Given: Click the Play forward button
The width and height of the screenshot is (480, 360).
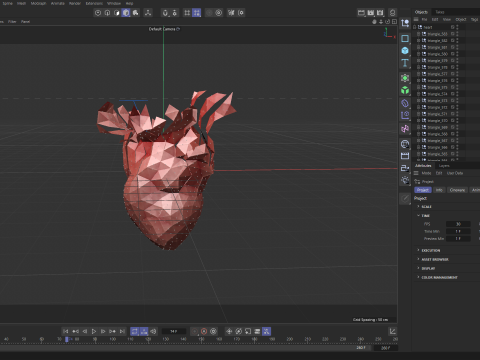Looking at the screenshot, I should coord(94,331).
